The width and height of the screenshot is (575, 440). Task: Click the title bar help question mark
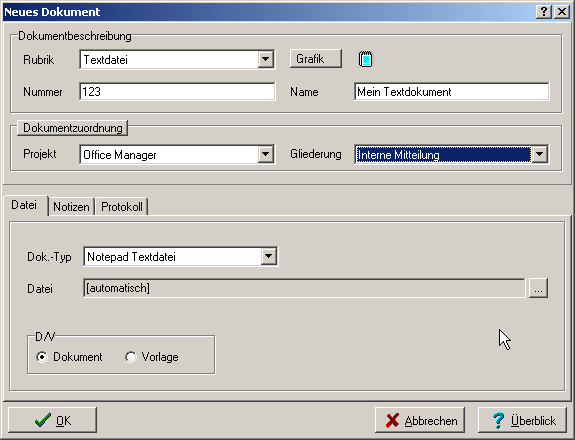click(x=544, y=12)
